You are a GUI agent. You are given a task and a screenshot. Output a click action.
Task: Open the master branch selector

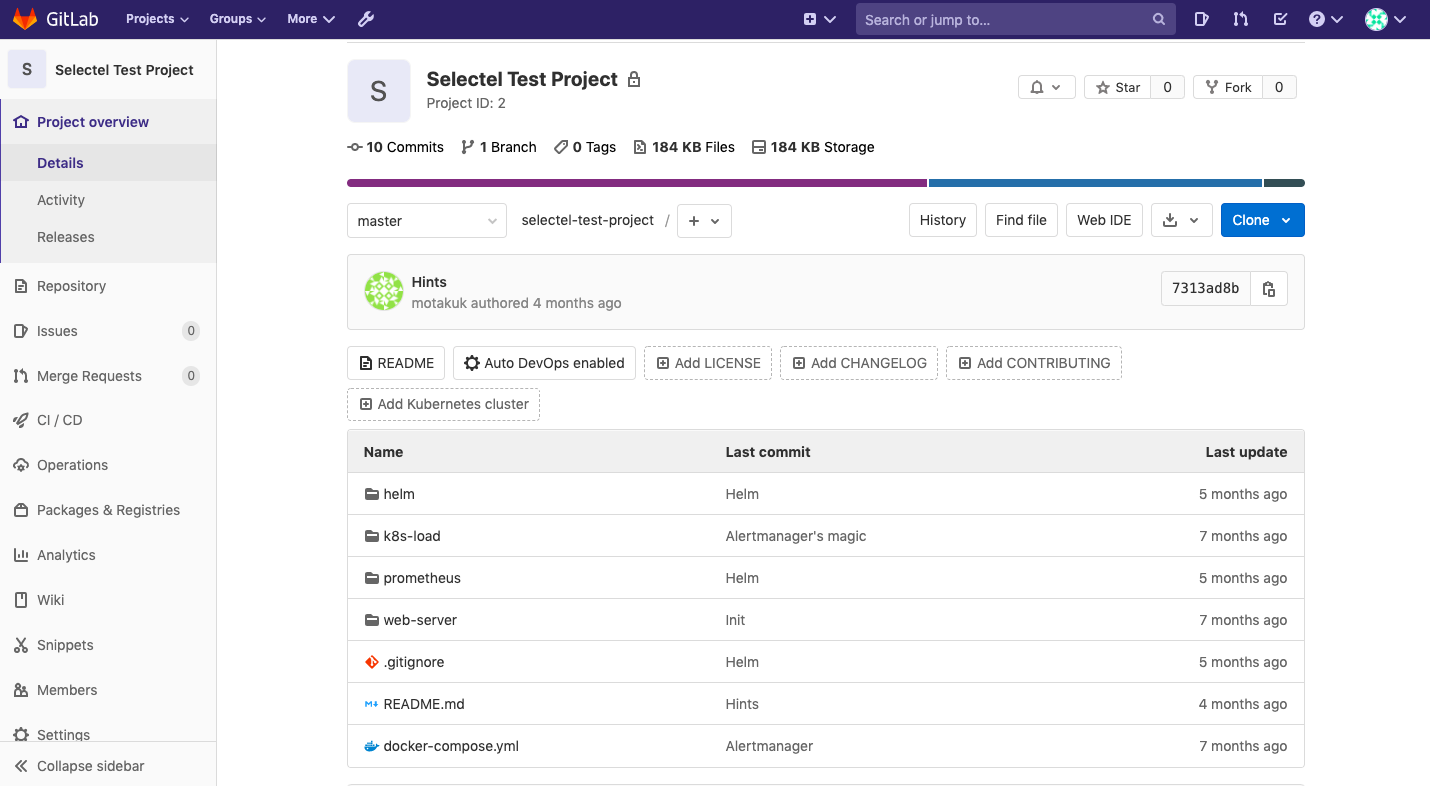[x=426, y=220]
